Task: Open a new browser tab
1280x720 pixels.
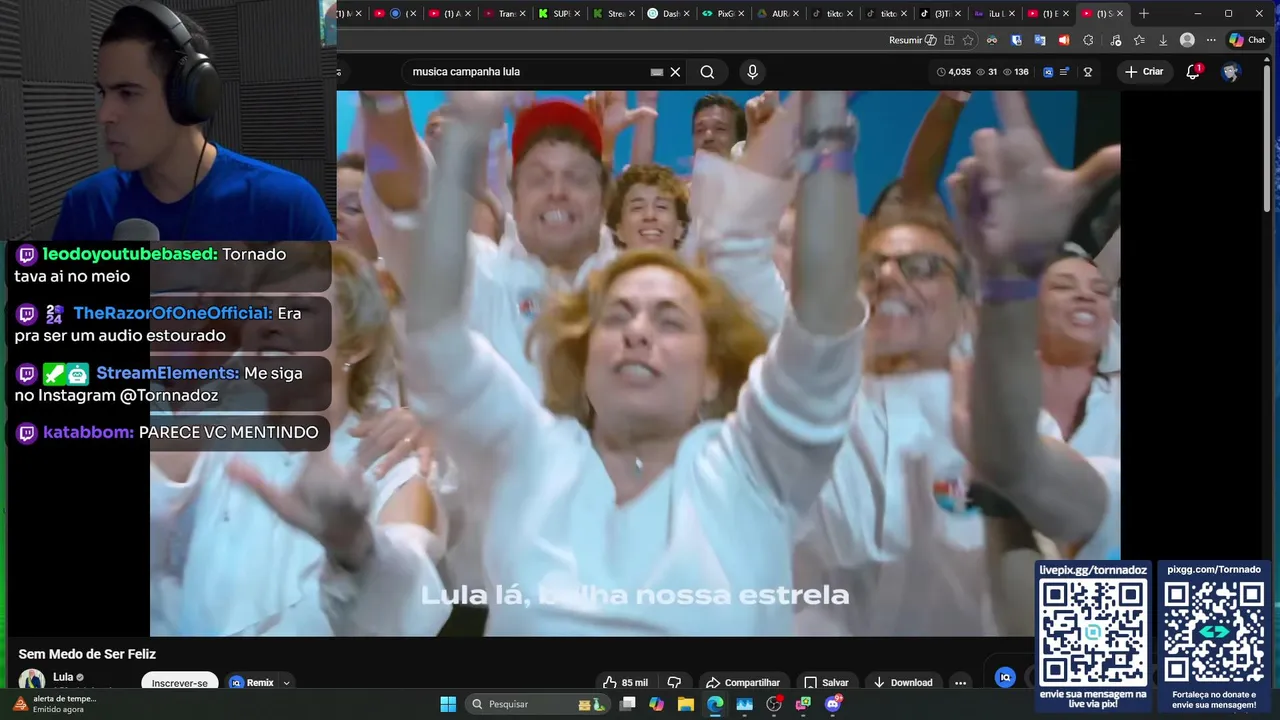Action: 1144,13
